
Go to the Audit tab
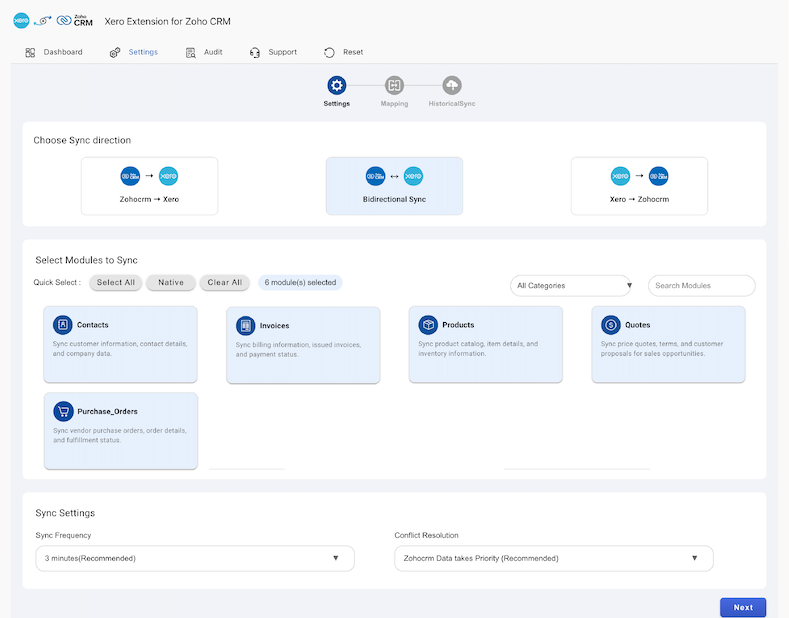coord(204,52)
